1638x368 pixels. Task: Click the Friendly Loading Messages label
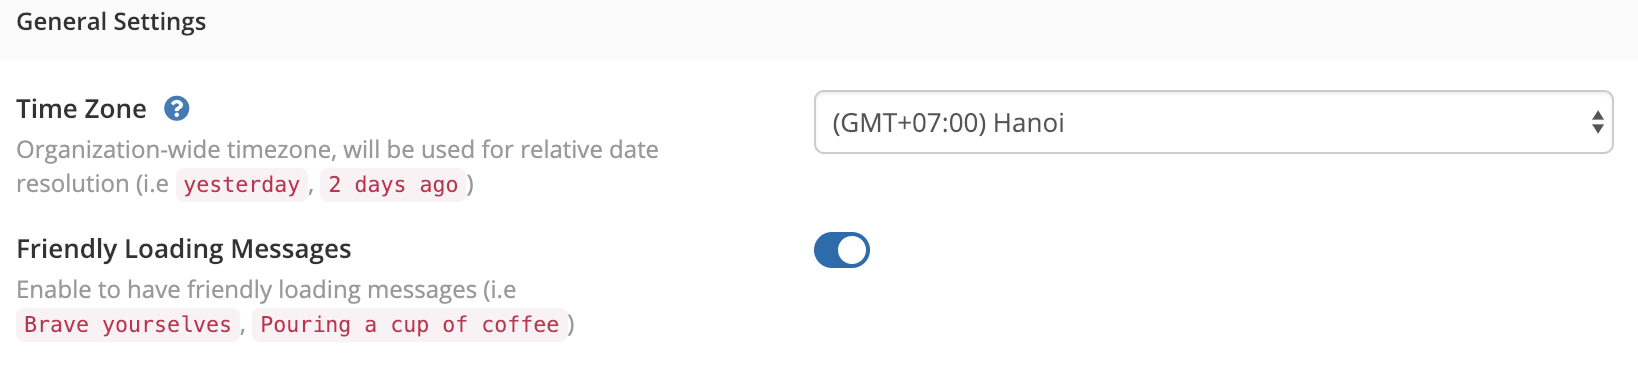[184, 248]
